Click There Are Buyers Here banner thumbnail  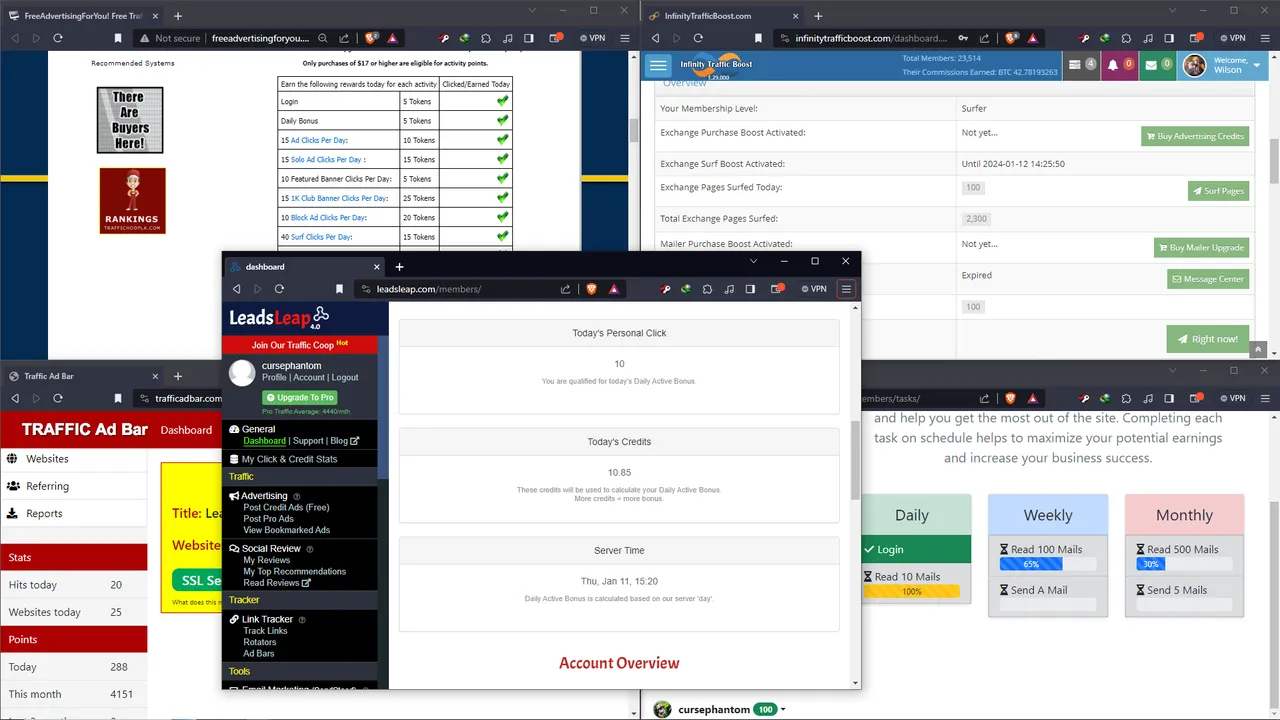pyautogui.click(x=130, y=120)
